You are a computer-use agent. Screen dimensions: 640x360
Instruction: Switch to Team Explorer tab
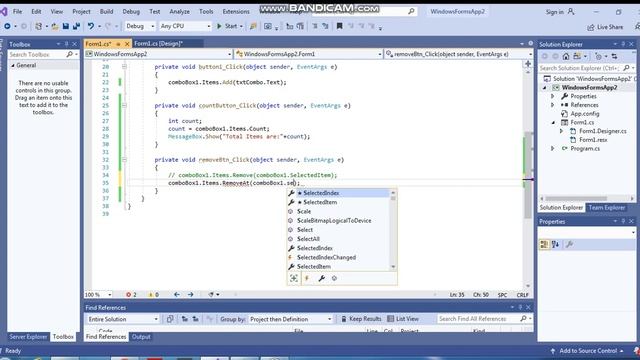tap(607, 207)
